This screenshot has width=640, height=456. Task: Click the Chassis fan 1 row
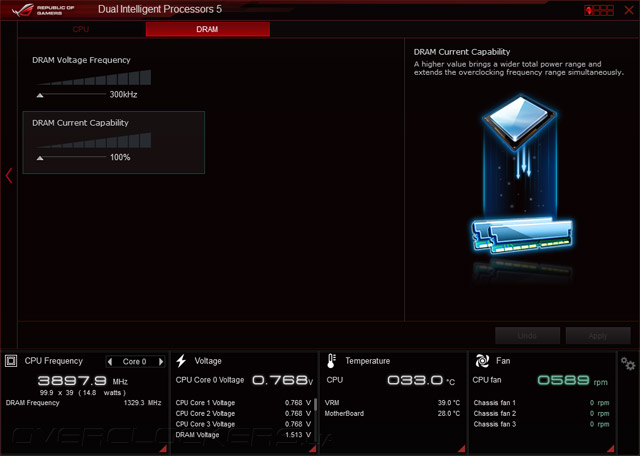[x=541, y=403]
